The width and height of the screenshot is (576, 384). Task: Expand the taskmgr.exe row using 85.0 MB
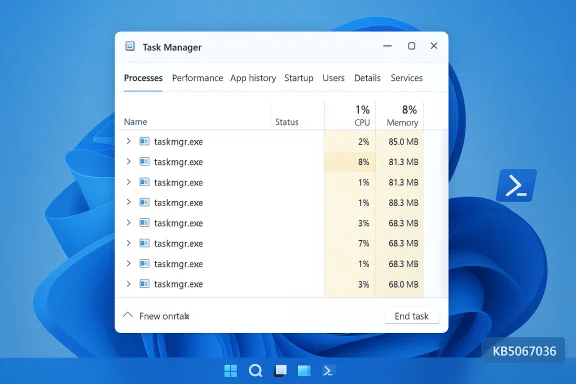click(x=129, y=141)
